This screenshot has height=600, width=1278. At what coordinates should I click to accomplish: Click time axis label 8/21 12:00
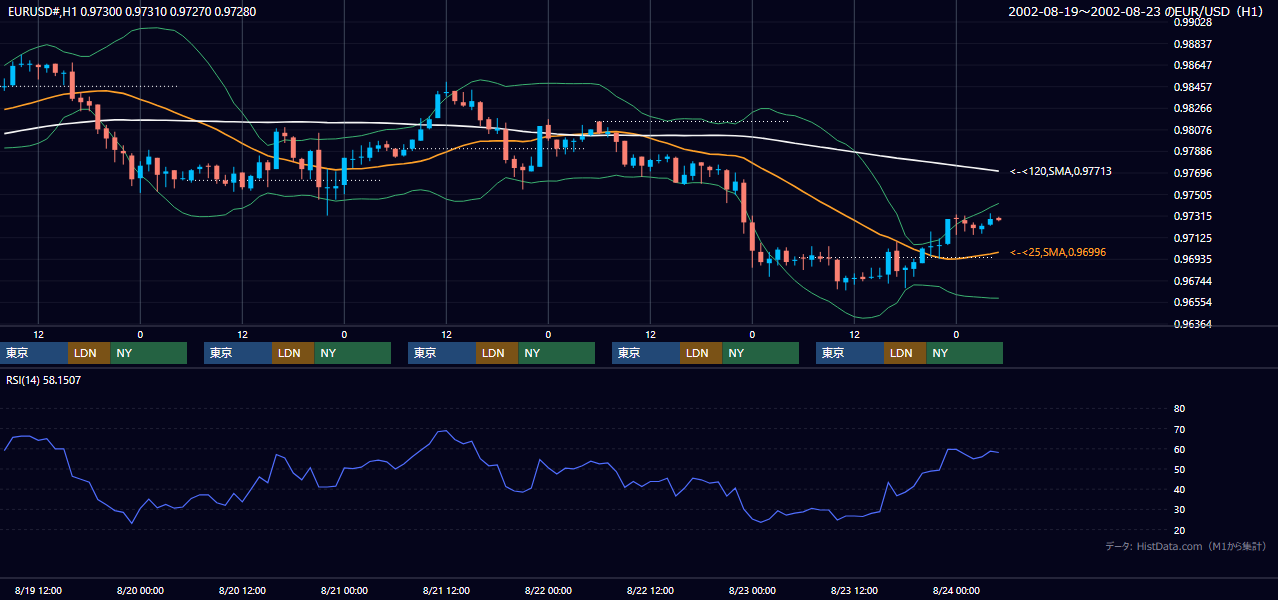tap(446, 590)
